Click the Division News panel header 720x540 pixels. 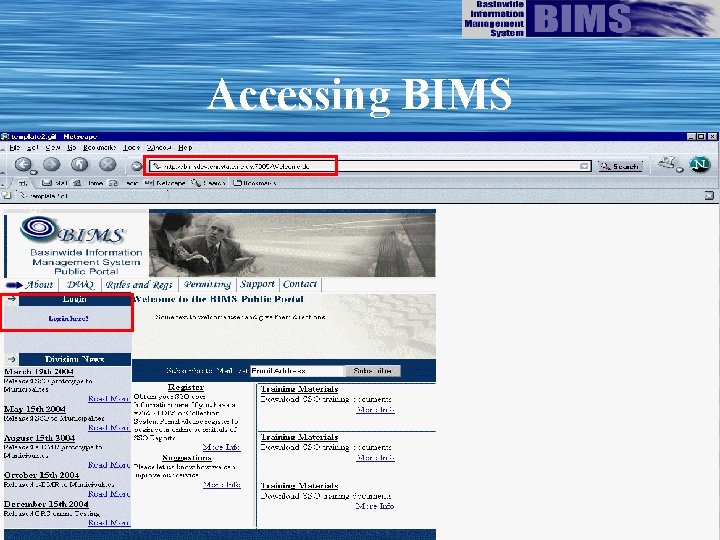tap(74, 360)
